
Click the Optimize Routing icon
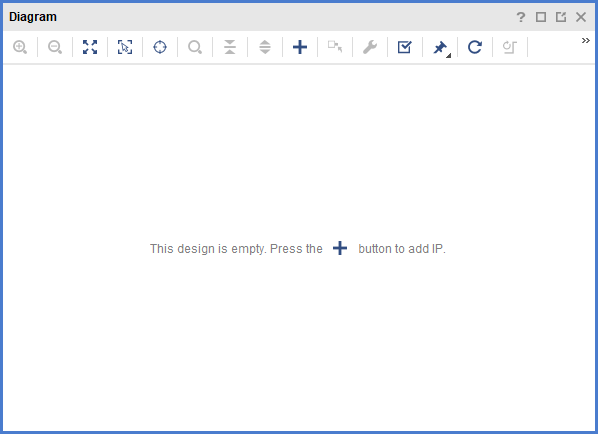point(510,47)
